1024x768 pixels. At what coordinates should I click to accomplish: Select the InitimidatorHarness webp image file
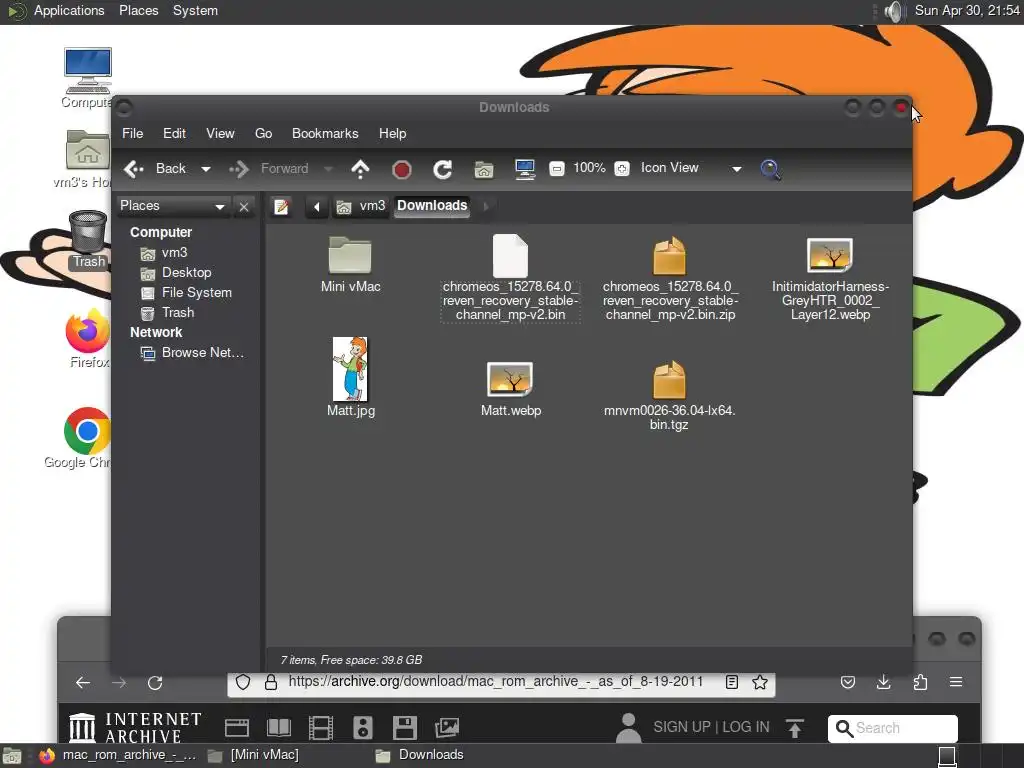(x=830, y=278)
